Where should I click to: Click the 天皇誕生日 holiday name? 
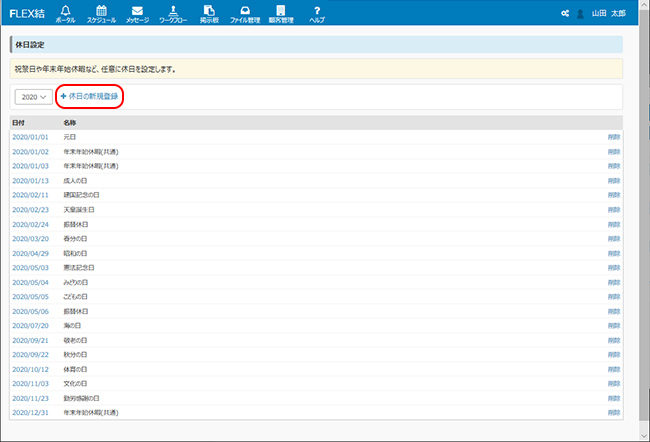[x=79, y=210]
